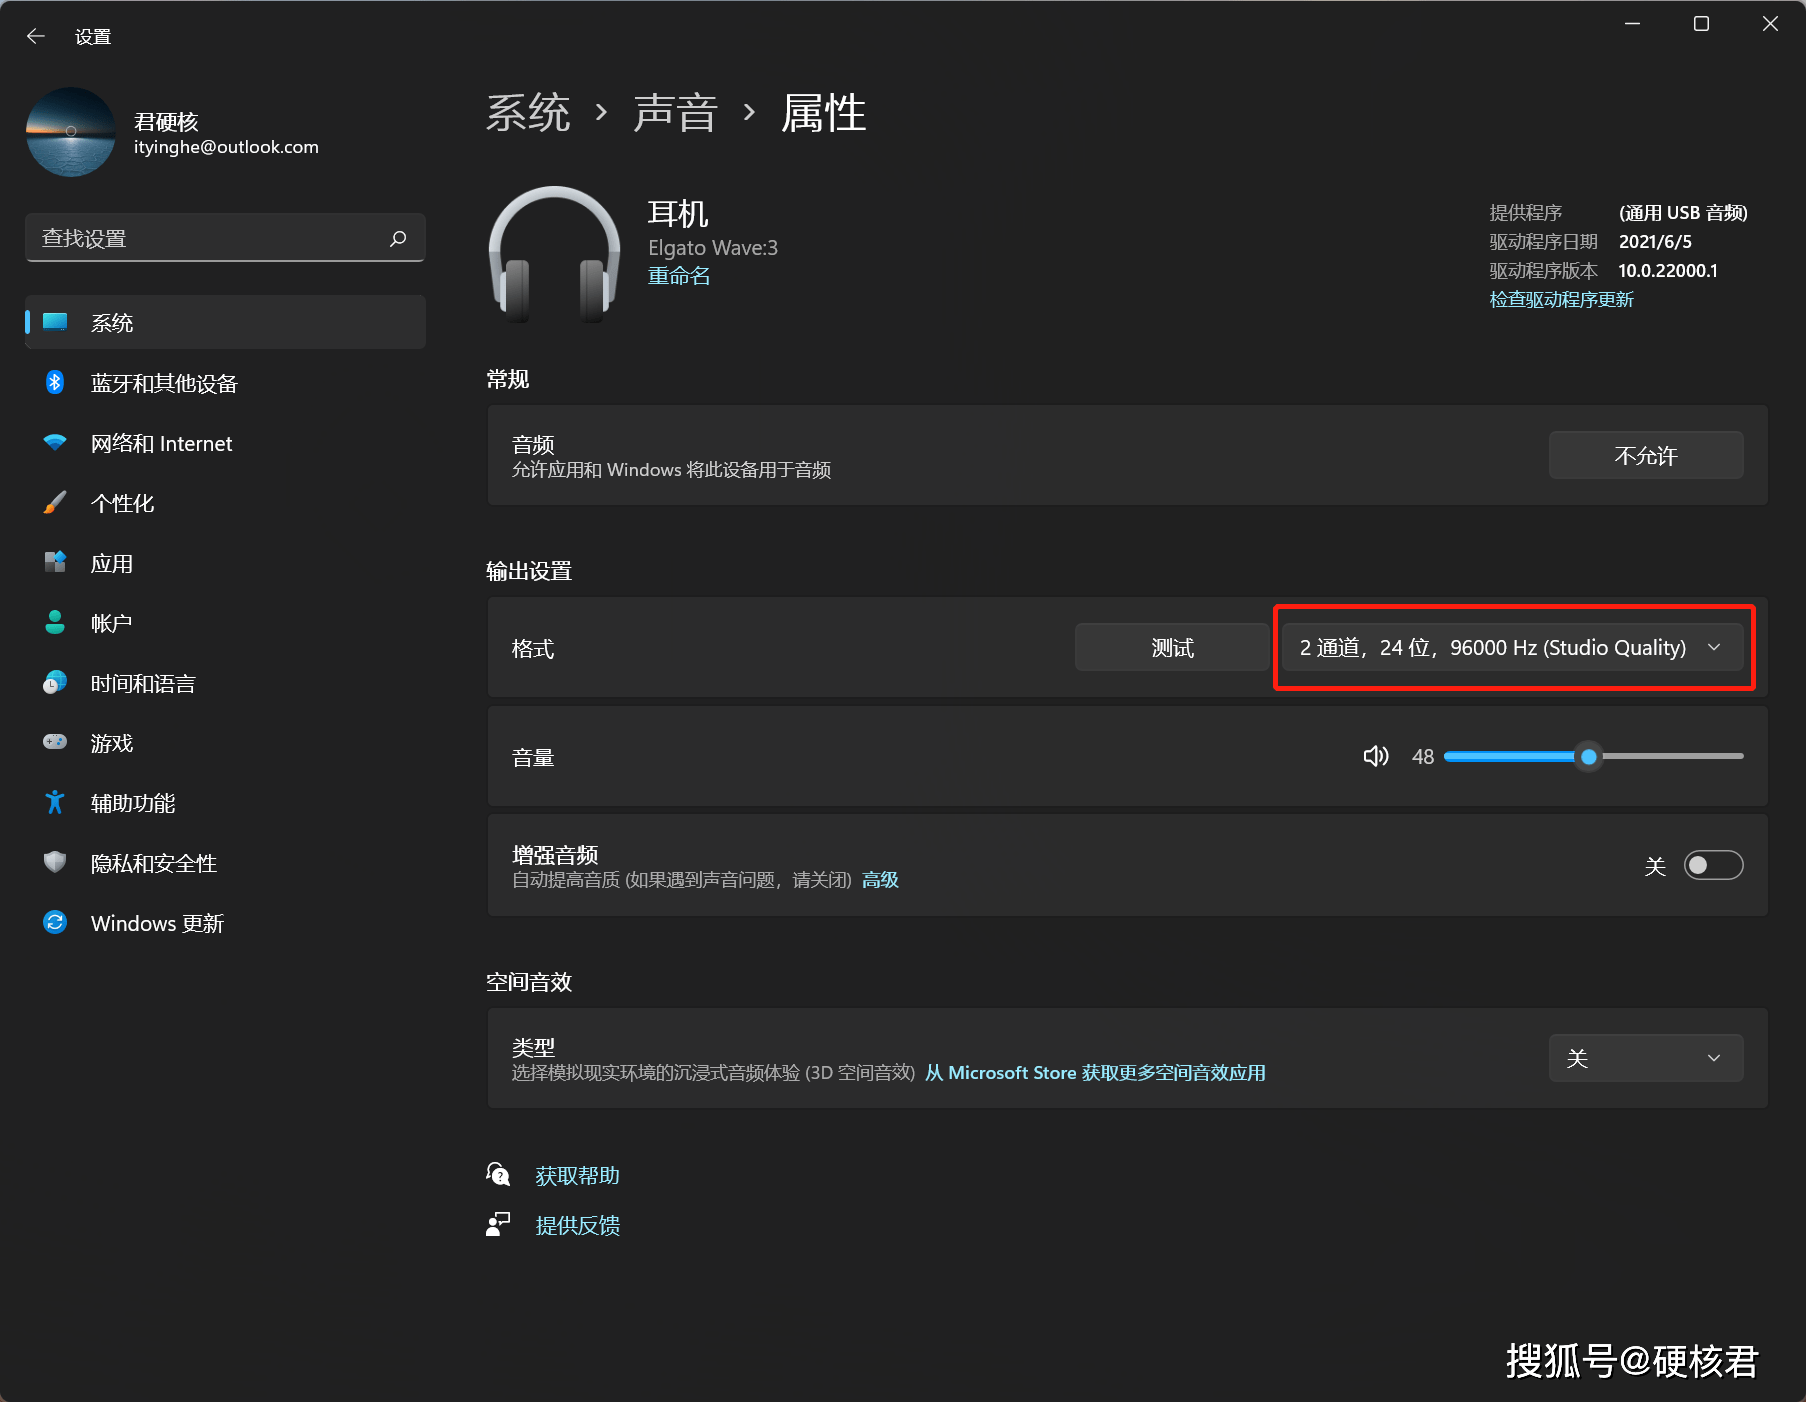1806x1402 pixels.
Task: Click the Find a setting search box
Action: click(210, 238)
